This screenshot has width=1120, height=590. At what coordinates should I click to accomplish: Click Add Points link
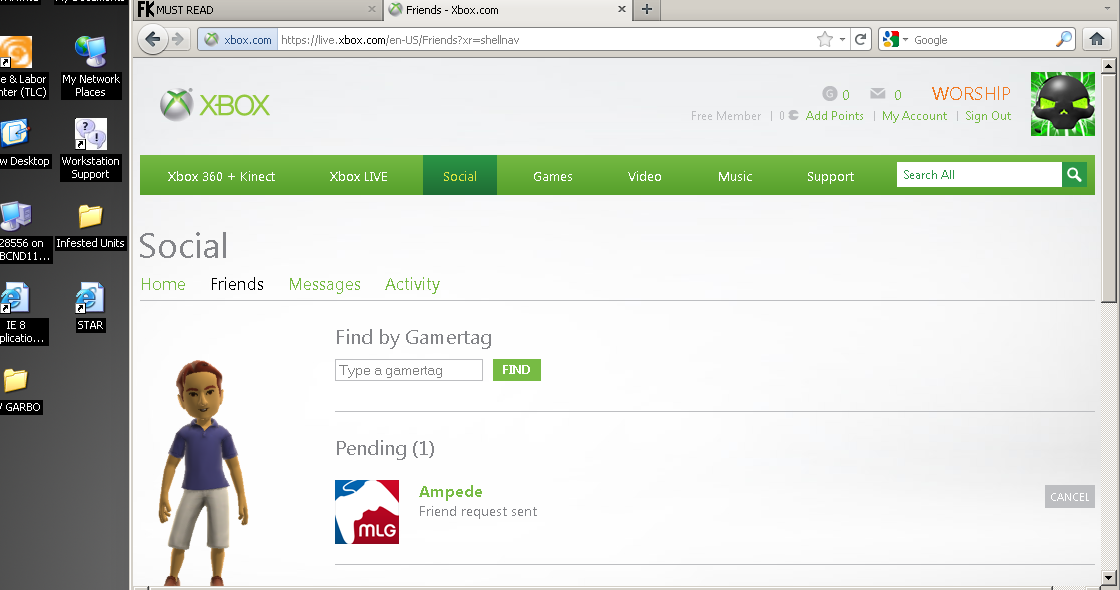tap(834, 116)
